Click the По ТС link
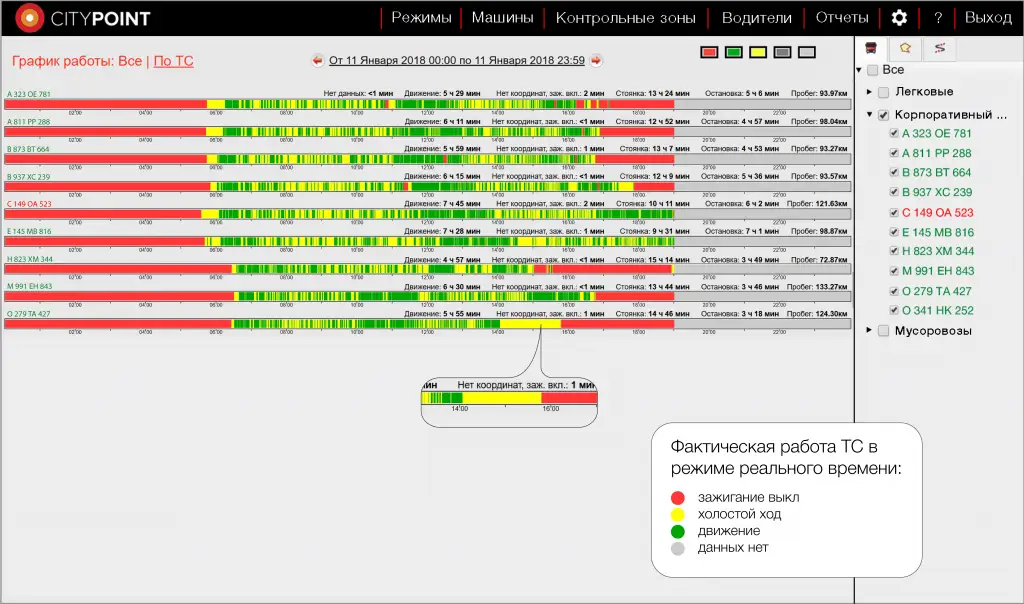The image size is (1024, 604). (173, 61)
